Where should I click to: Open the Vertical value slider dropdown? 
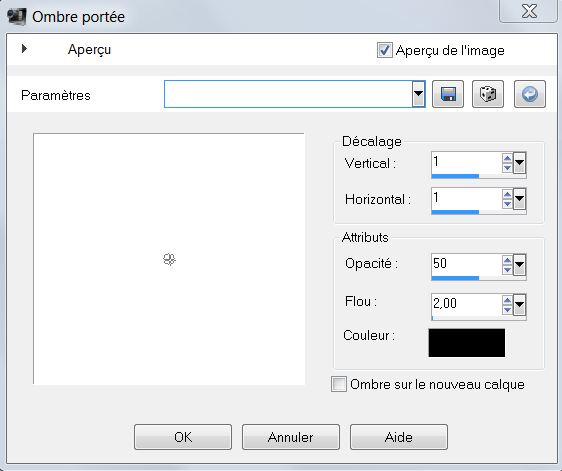519,163
